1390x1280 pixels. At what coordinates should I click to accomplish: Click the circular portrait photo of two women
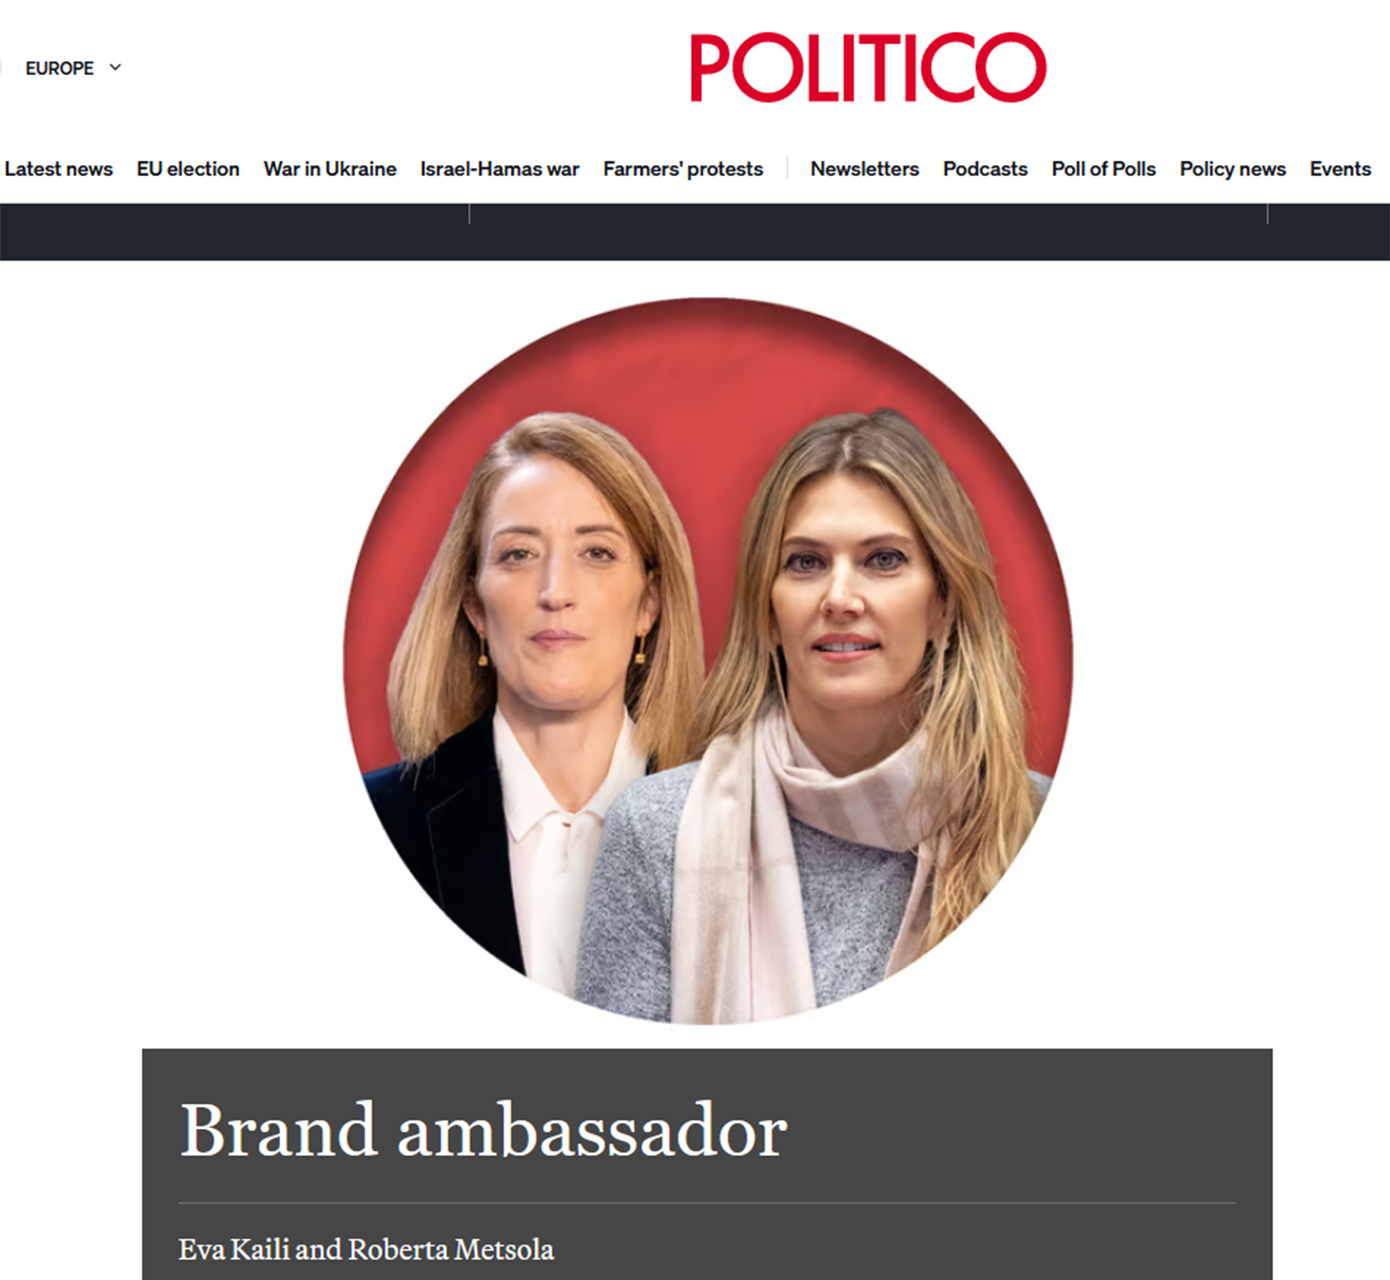coord(708,661)
